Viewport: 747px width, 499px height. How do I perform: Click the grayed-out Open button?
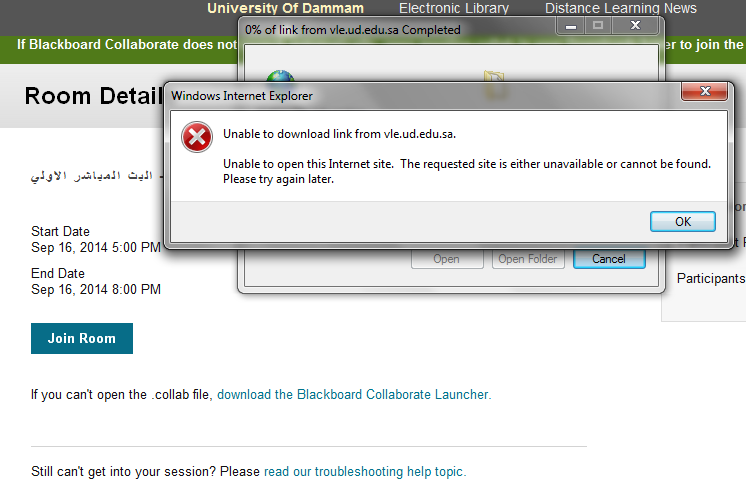pyautogui.click(x=446, y=259)
